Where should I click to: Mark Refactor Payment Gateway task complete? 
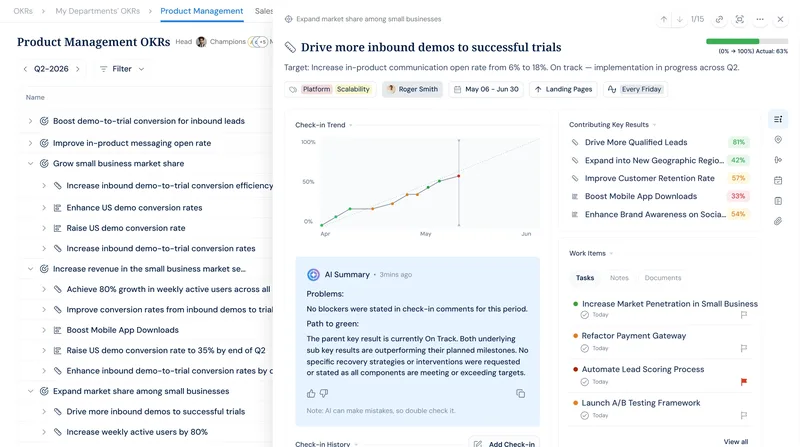click(x=585, y=349)
